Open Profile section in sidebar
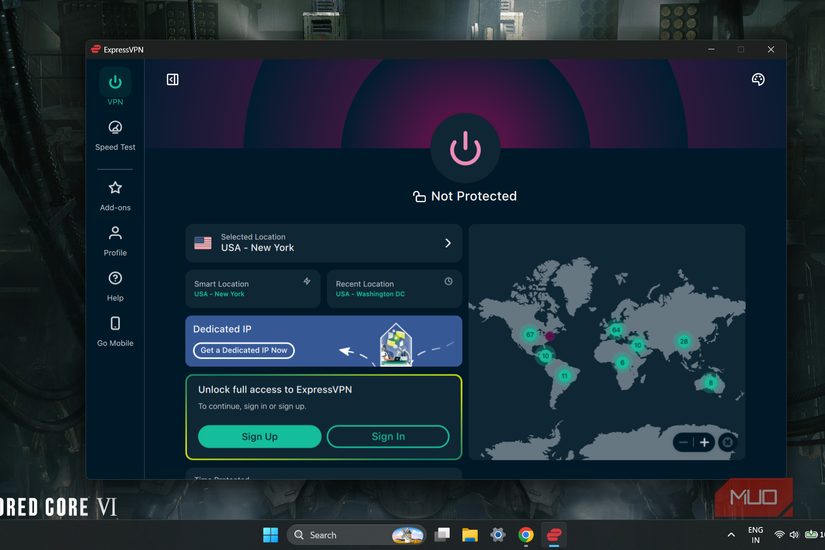Image resolution: width=825 pixels, height=550 pixels. 115,241
